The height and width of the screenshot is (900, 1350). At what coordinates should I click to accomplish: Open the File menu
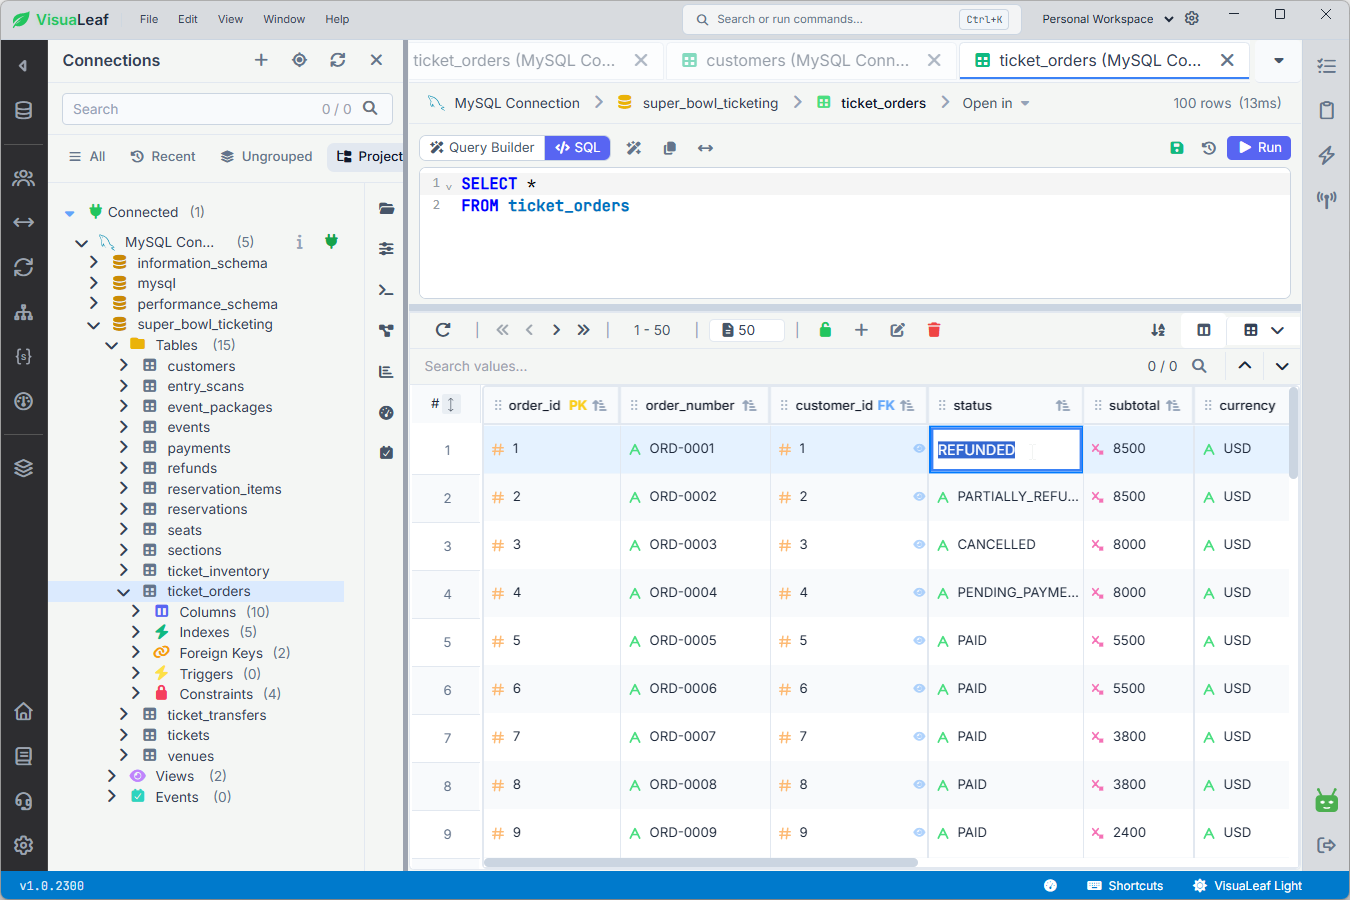point(149,19)
